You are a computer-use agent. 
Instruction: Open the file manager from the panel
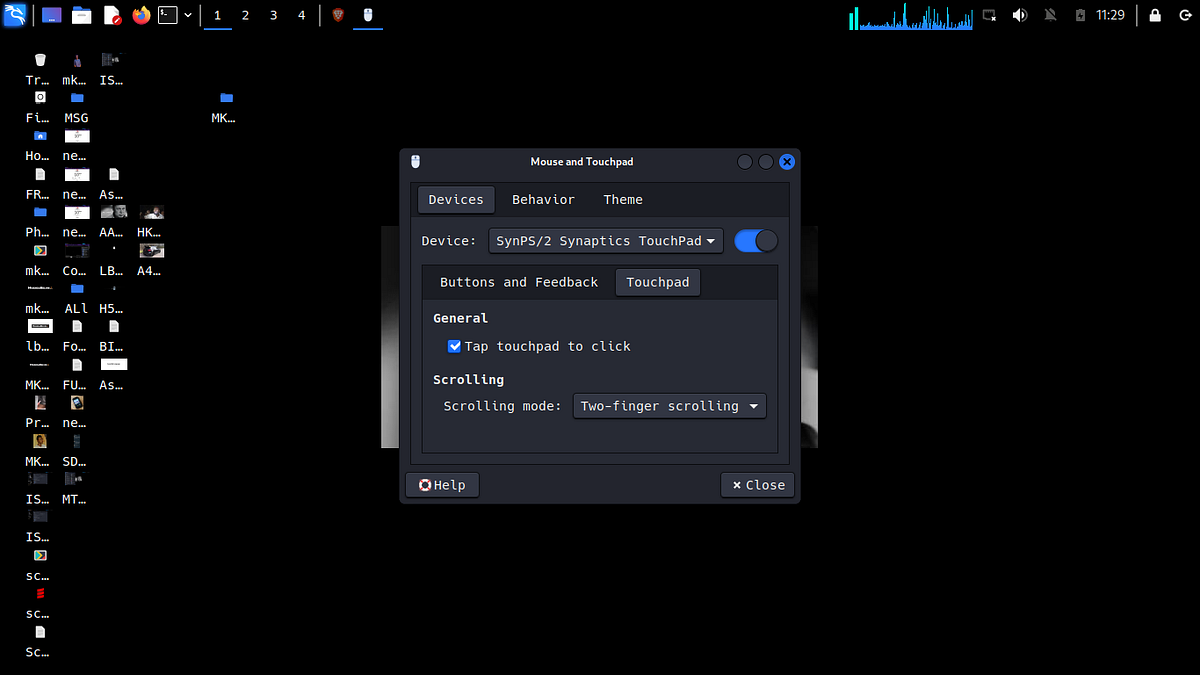click(82, 15)
